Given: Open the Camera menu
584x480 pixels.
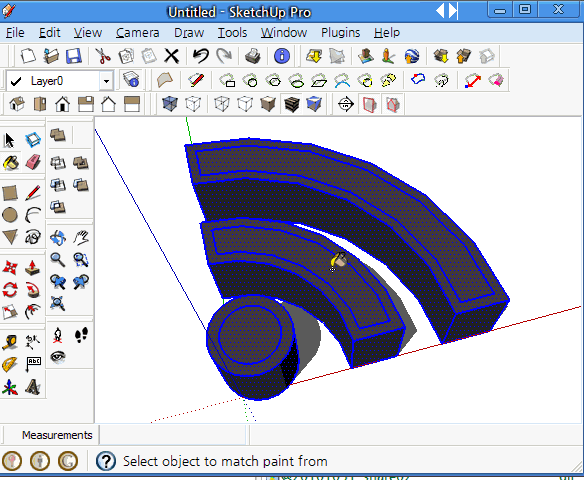Looking at the screenshot, I should point(137,33).
